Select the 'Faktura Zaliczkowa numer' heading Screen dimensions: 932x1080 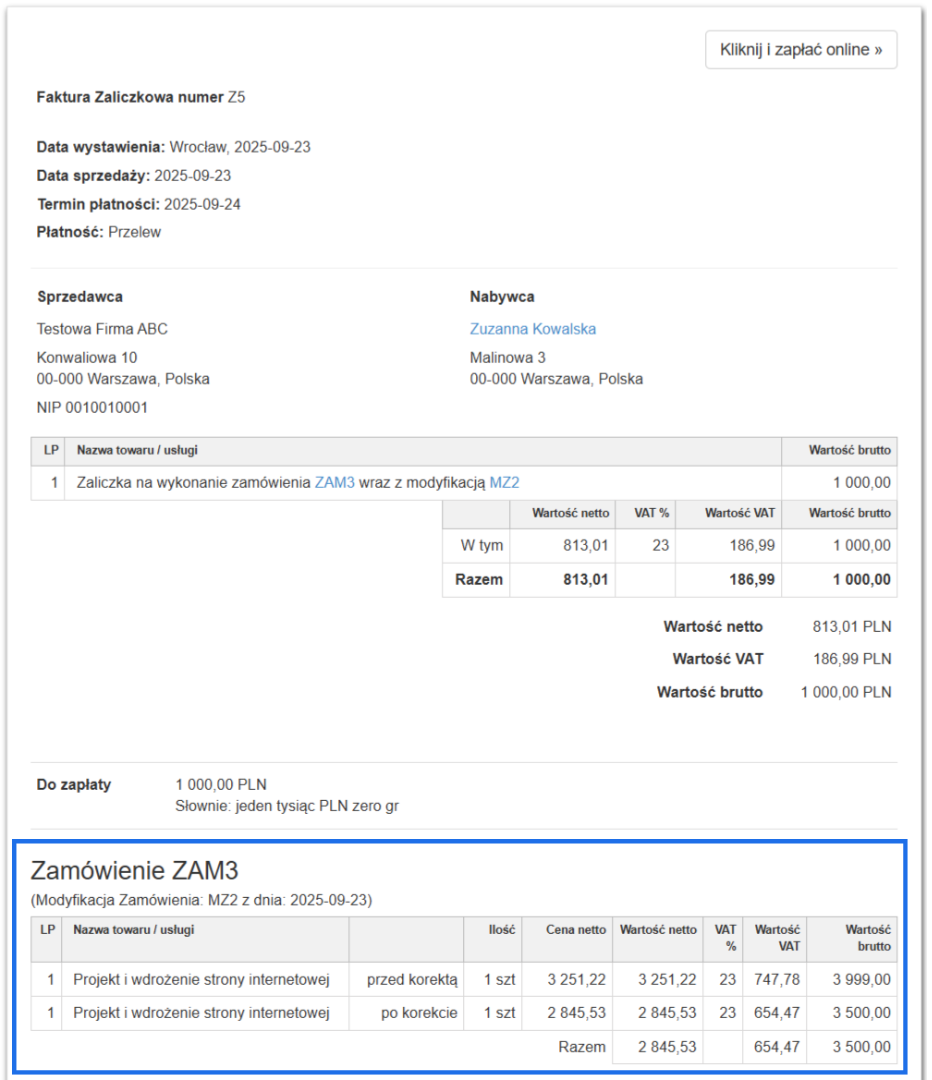point(130,97)
